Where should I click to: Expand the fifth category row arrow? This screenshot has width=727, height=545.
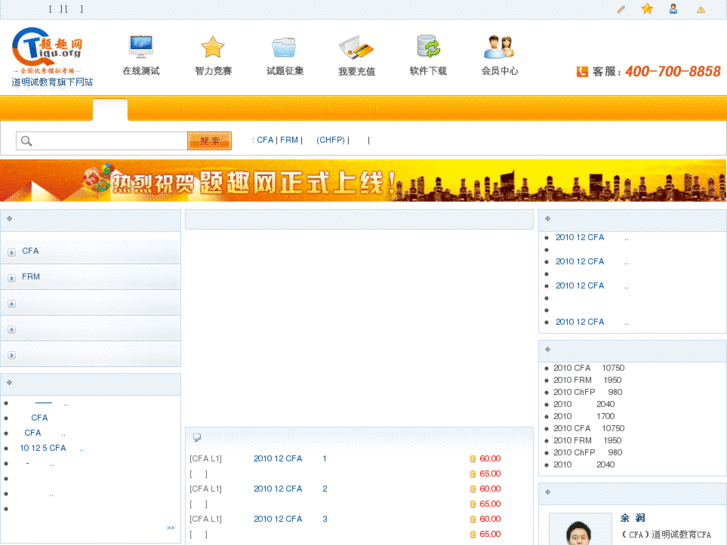(x=12, y=355)
